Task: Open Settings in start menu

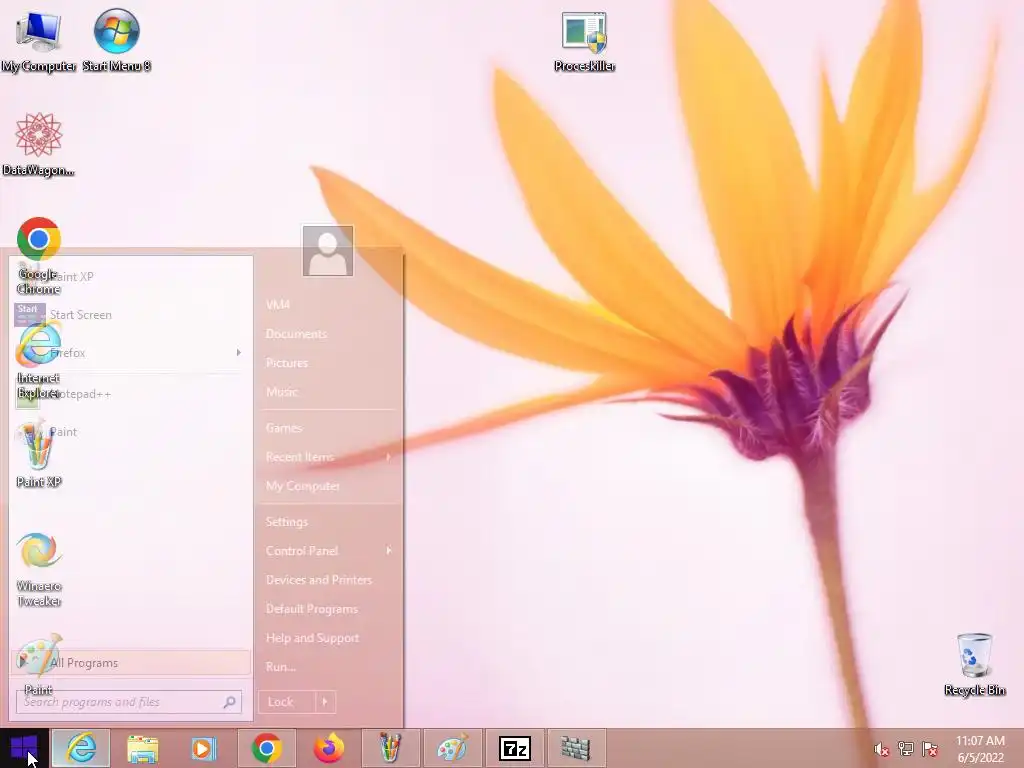Action: [x=287, y=522]
